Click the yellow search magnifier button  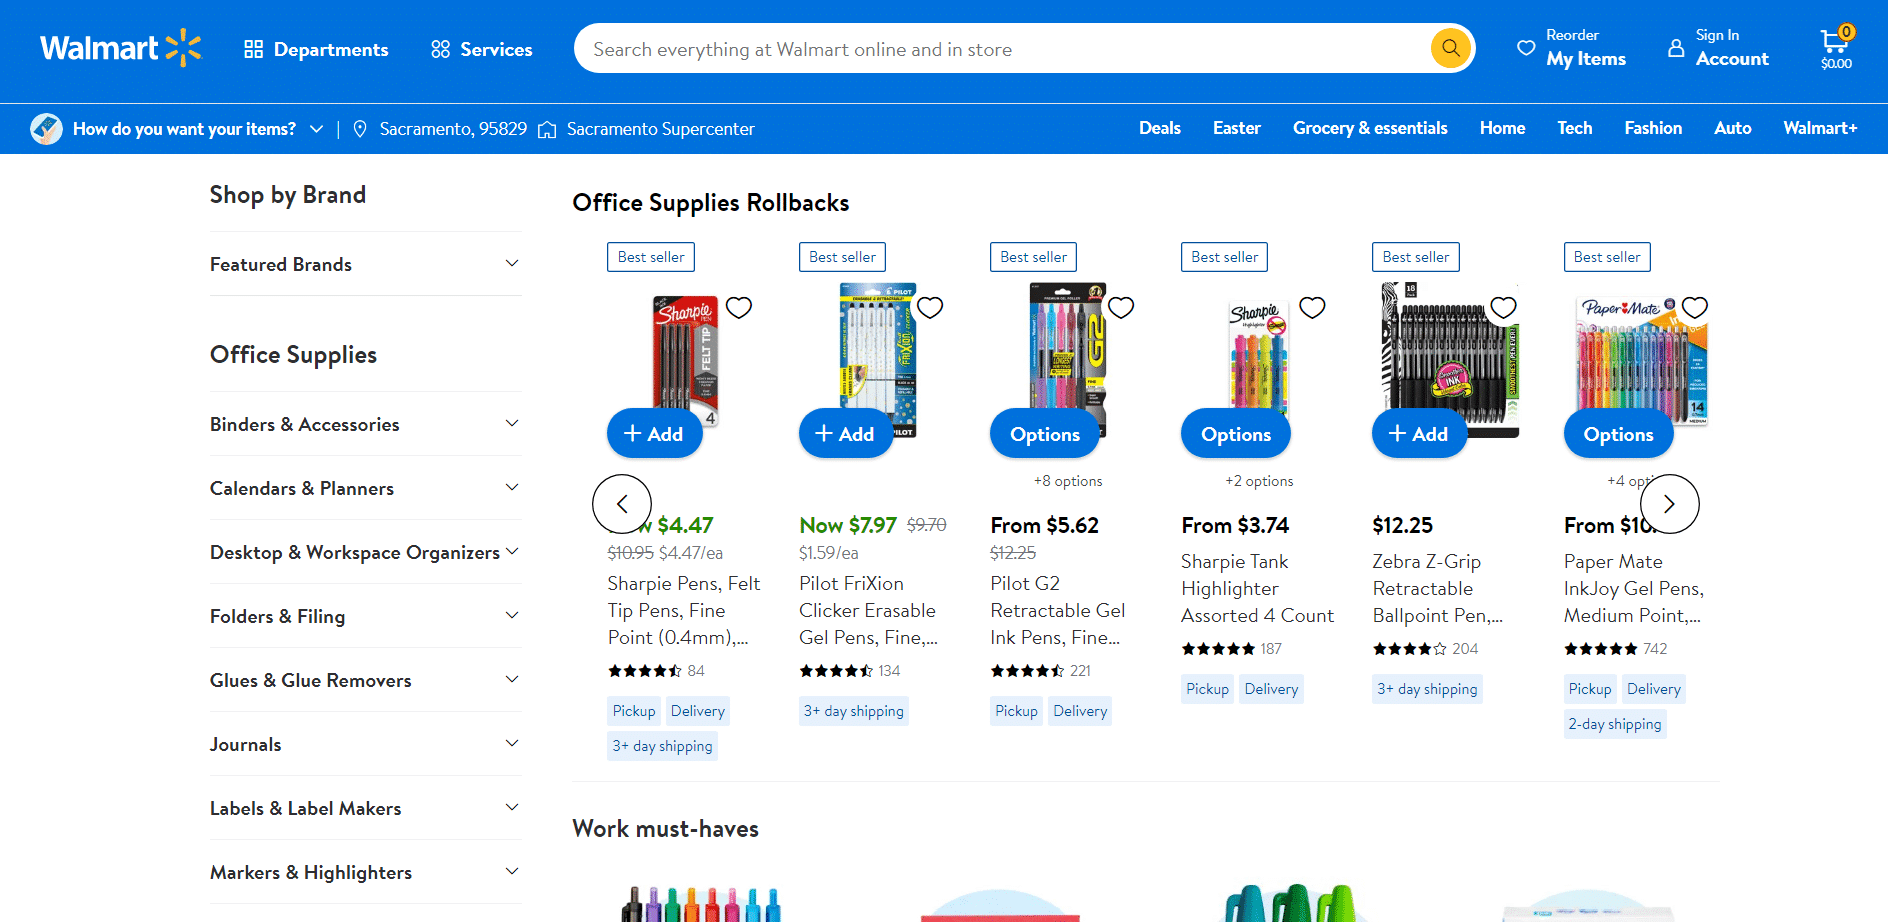pyautogui.click(x=1450, y=48)
